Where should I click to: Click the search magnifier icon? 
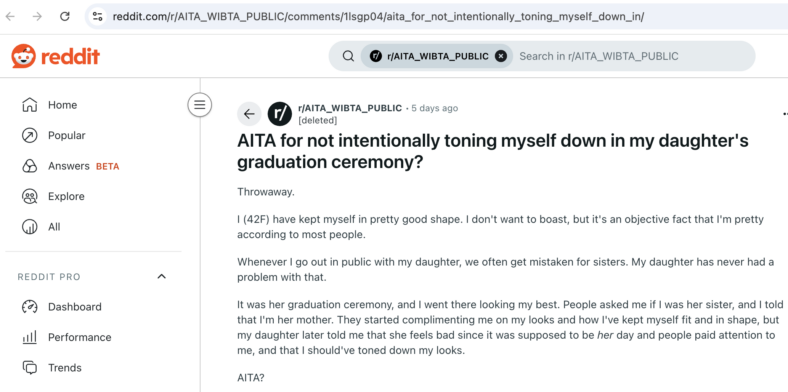(x=348, y=56)
